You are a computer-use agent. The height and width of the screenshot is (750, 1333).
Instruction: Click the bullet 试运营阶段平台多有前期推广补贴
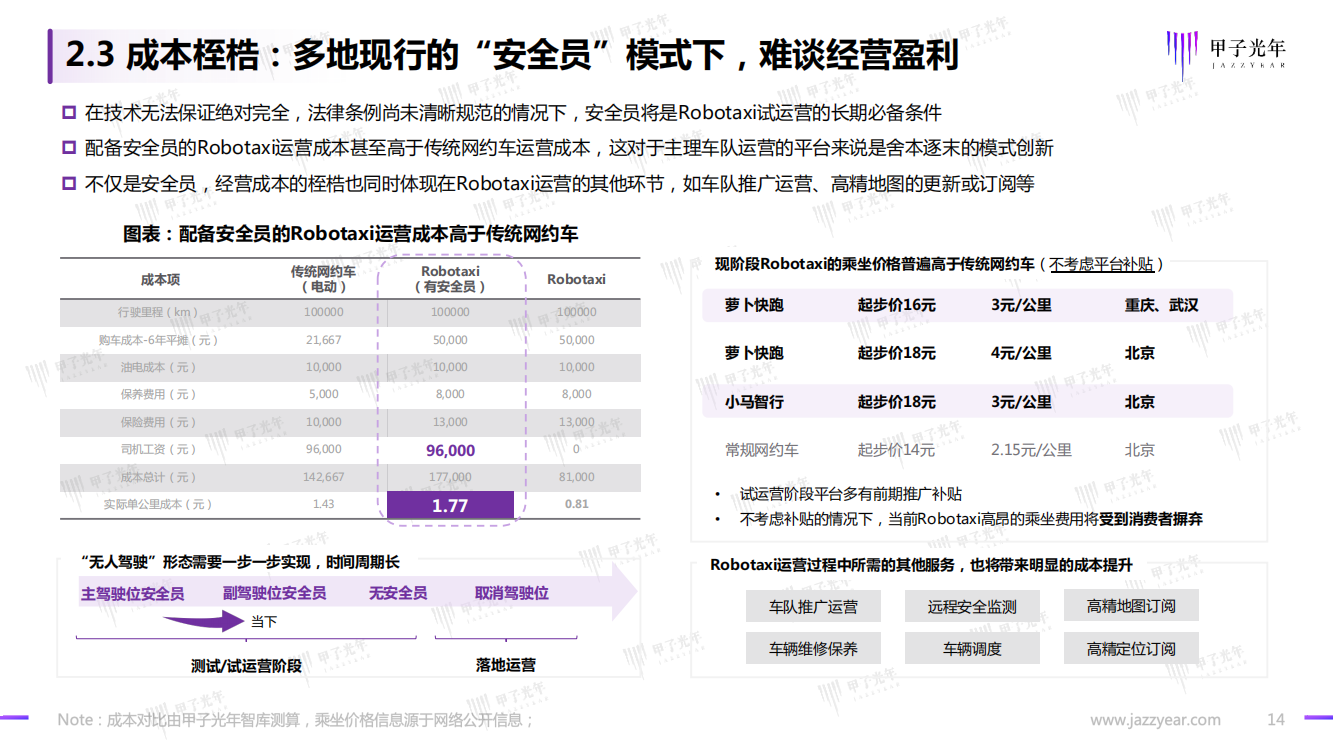pos(851,494)
